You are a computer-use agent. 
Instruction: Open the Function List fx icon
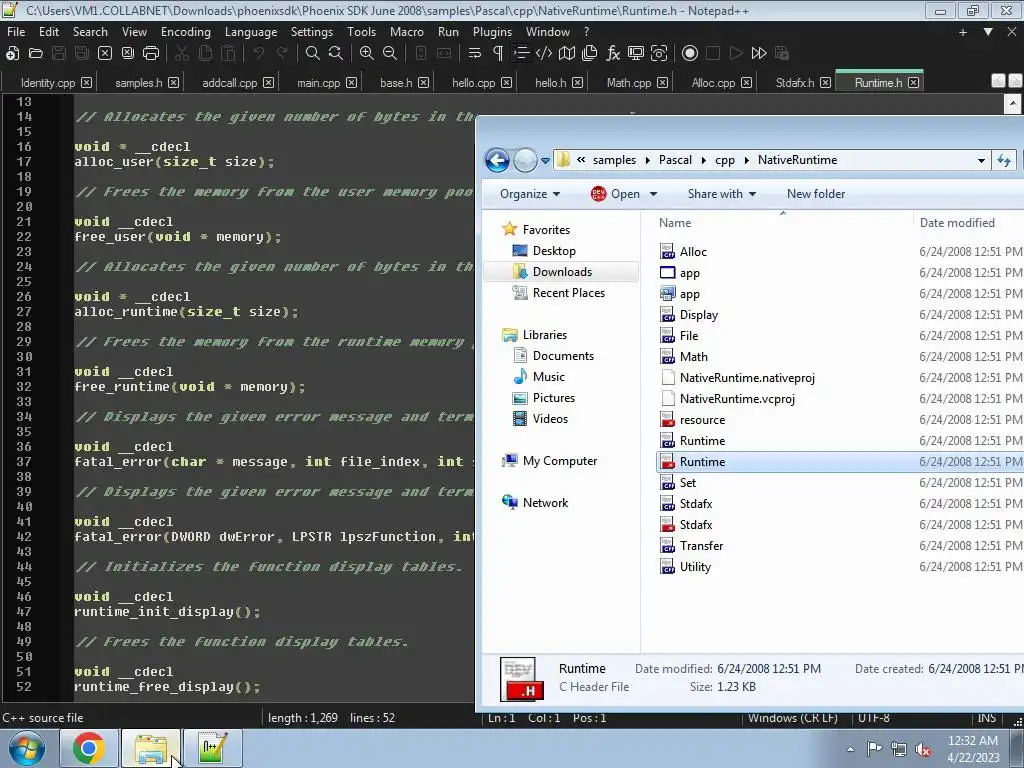[613, 54]
